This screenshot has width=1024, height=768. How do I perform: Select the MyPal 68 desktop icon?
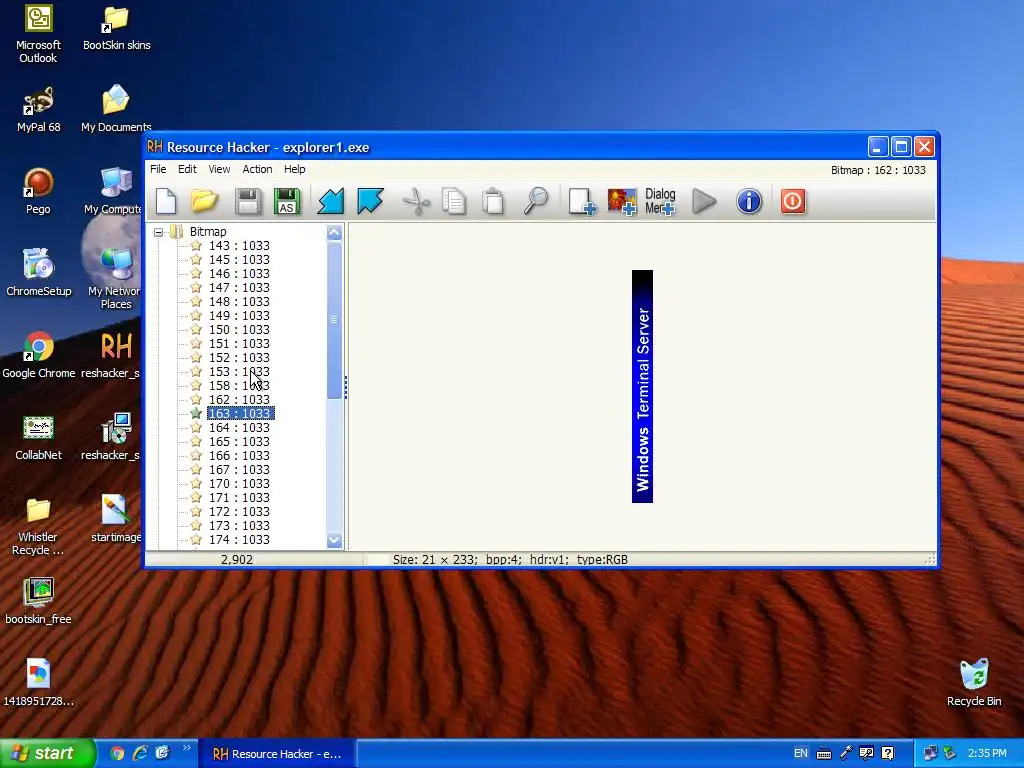click(39, 110)
